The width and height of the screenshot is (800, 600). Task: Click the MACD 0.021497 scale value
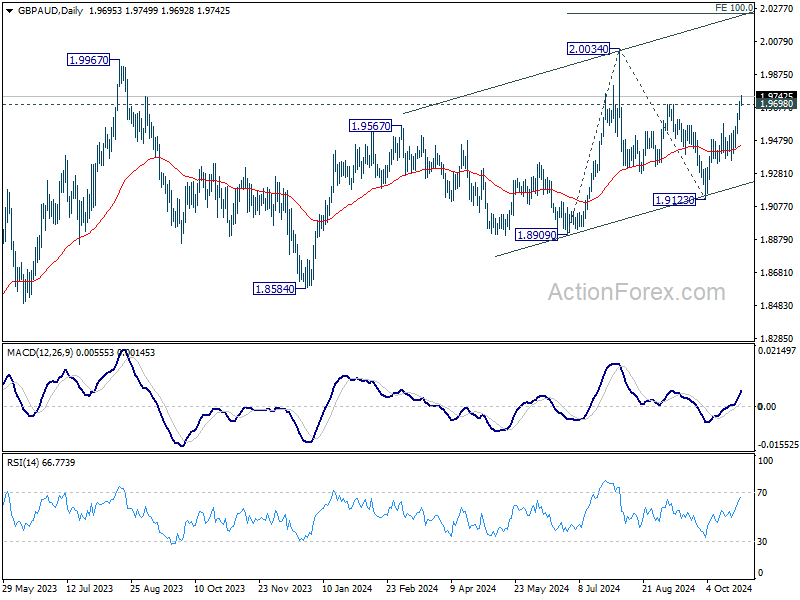777,351
